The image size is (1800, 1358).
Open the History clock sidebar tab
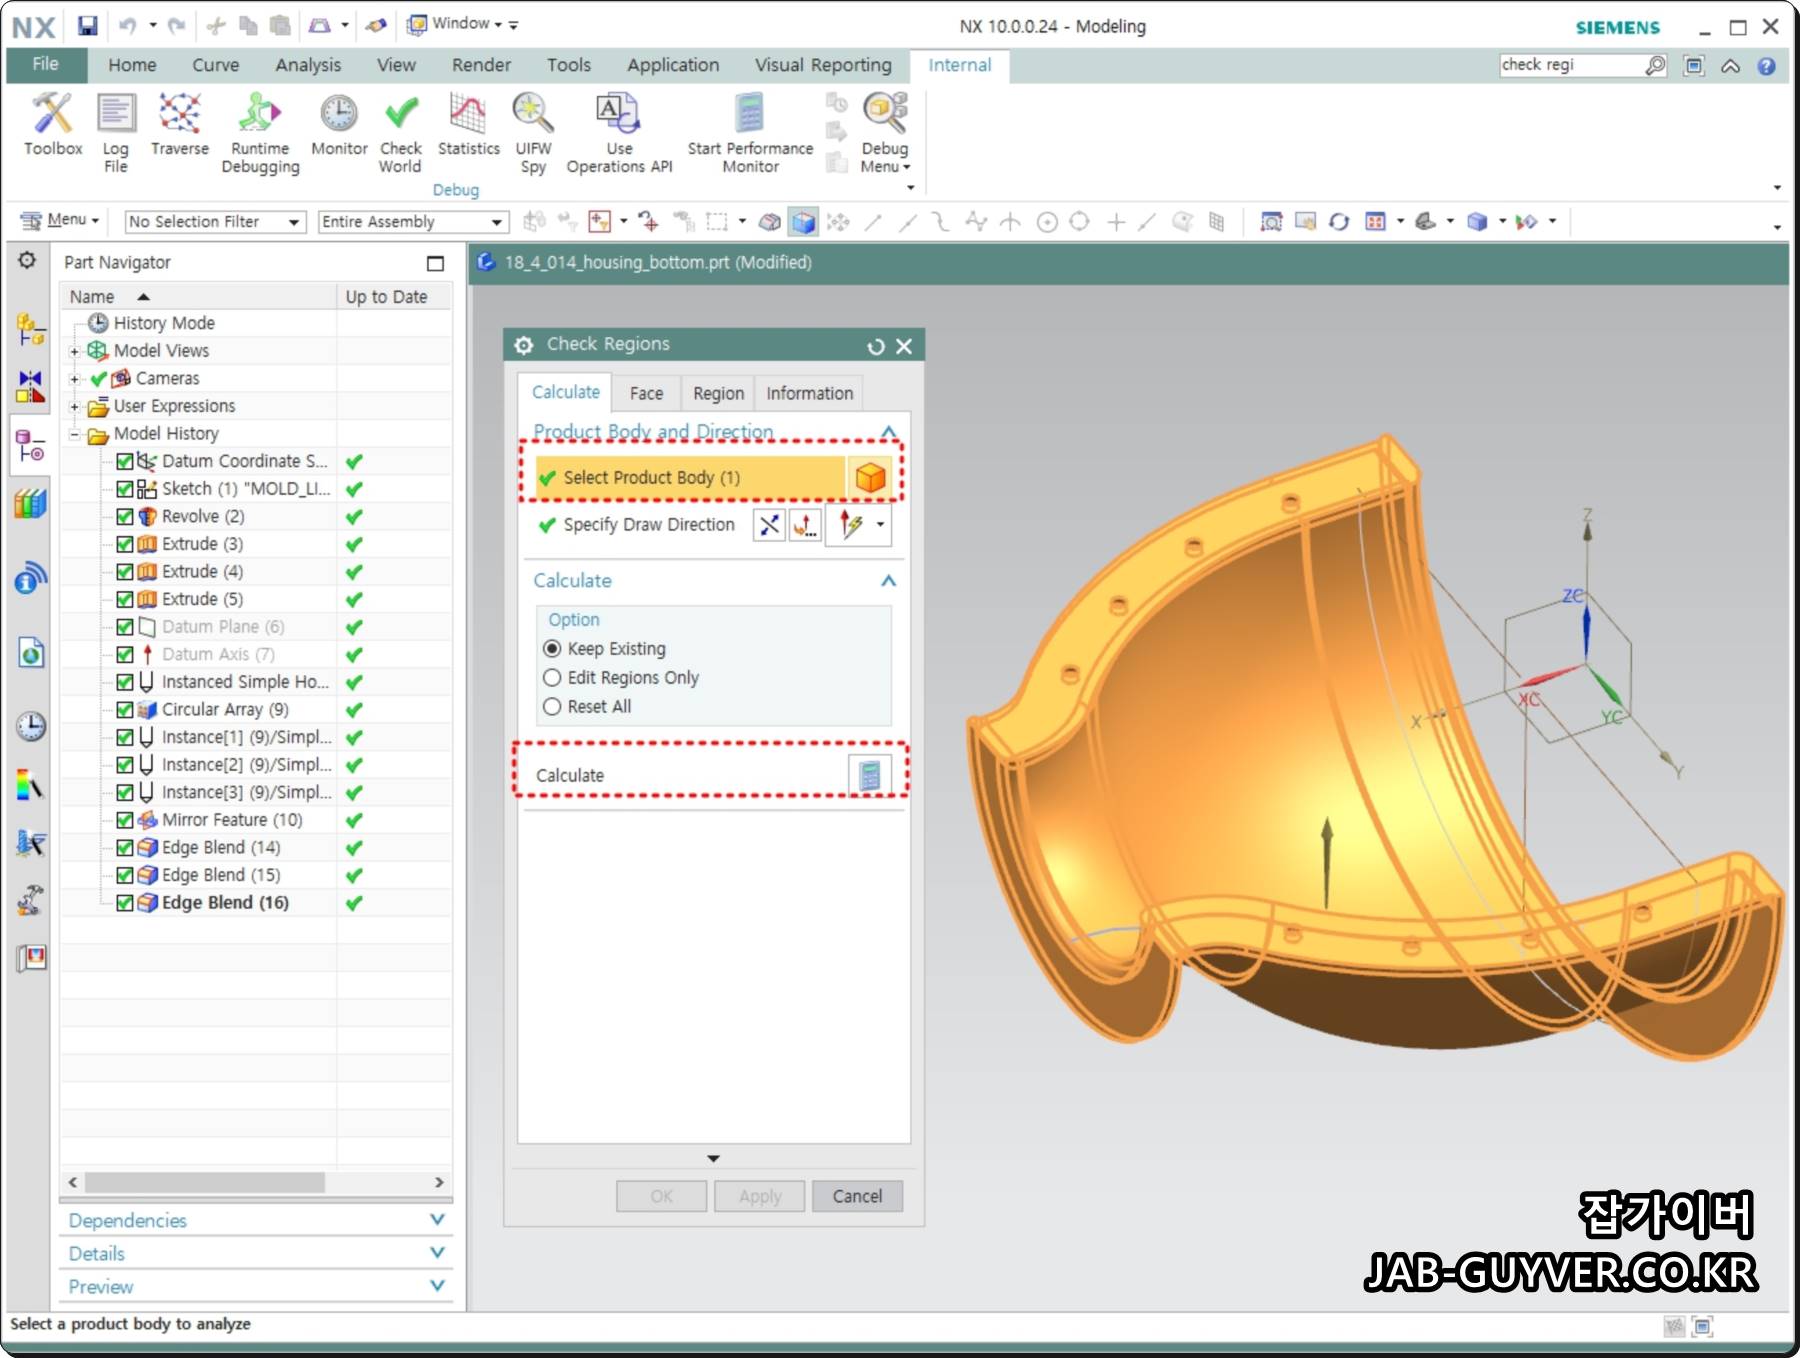pyautogui.click(x=30, y=726)
